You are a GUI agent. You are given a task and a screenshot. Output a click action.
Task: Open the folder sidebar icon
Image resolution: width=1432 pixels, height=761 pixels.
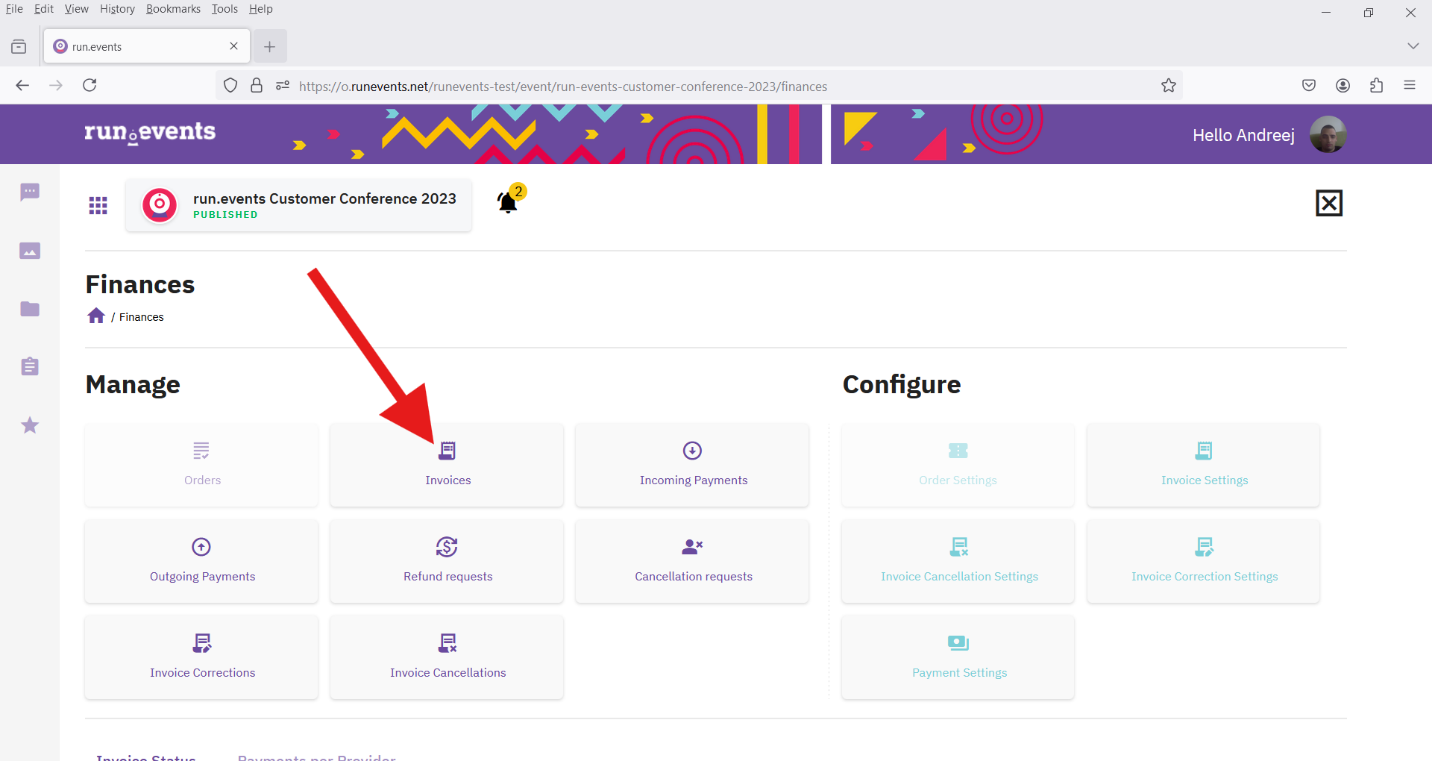[x=30, y=309]
